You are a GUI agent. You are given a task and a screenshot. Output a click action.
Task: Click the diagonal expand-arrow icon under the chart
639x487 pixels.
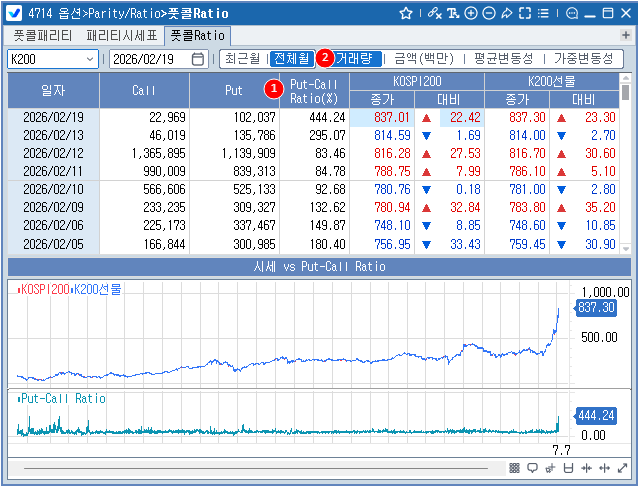pyautogui.click(x=624, y=468)
